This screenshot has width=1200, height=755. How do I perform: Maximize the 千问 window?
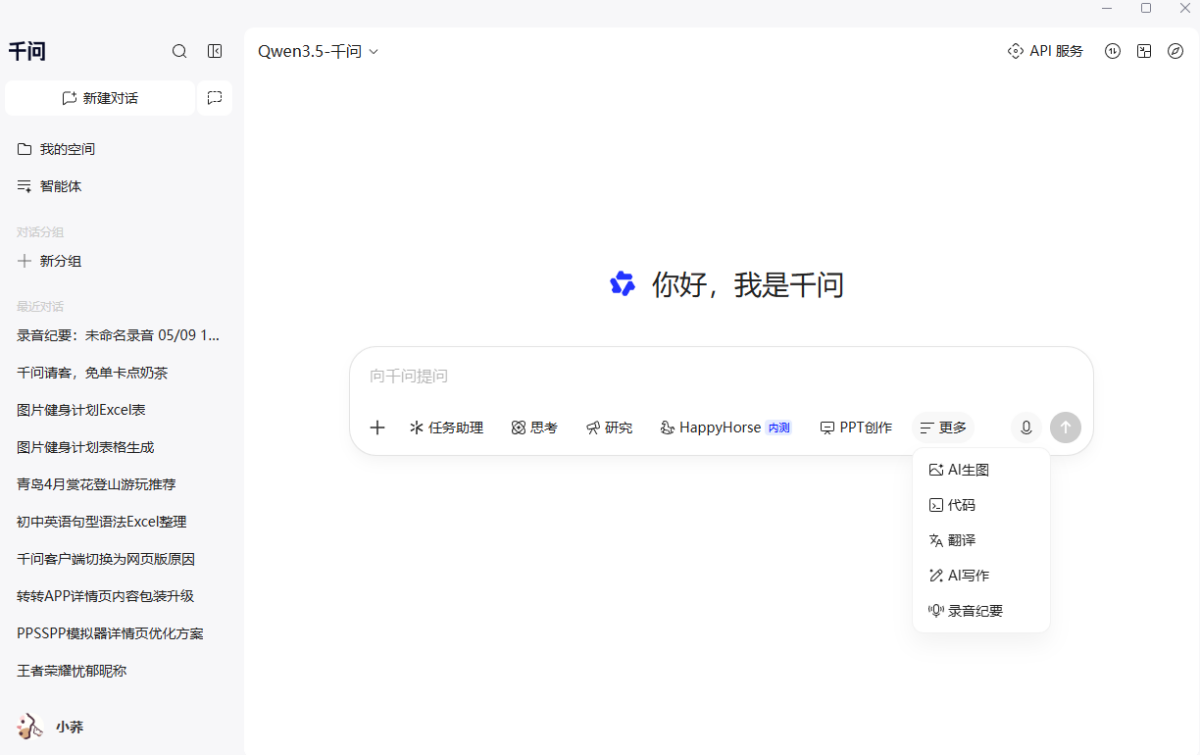point(1146,8)
